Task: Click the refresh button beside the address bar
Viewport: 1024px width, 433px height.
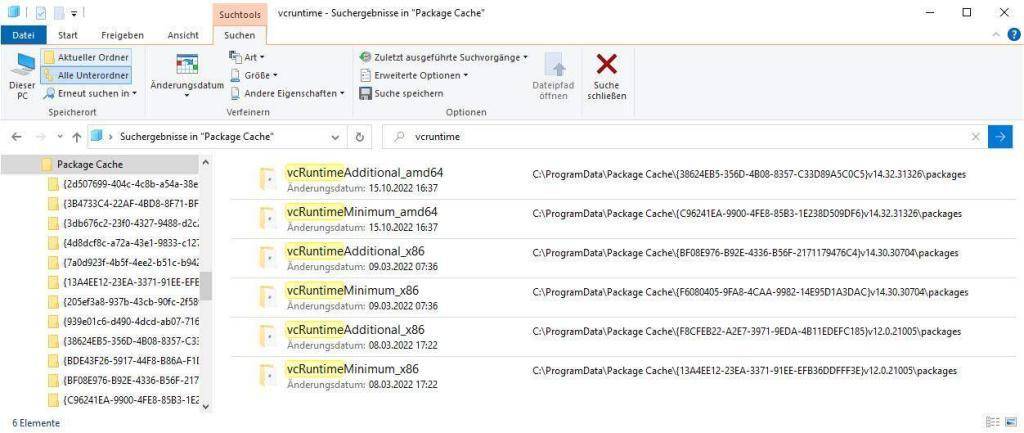Action: (x=359, y=136)
